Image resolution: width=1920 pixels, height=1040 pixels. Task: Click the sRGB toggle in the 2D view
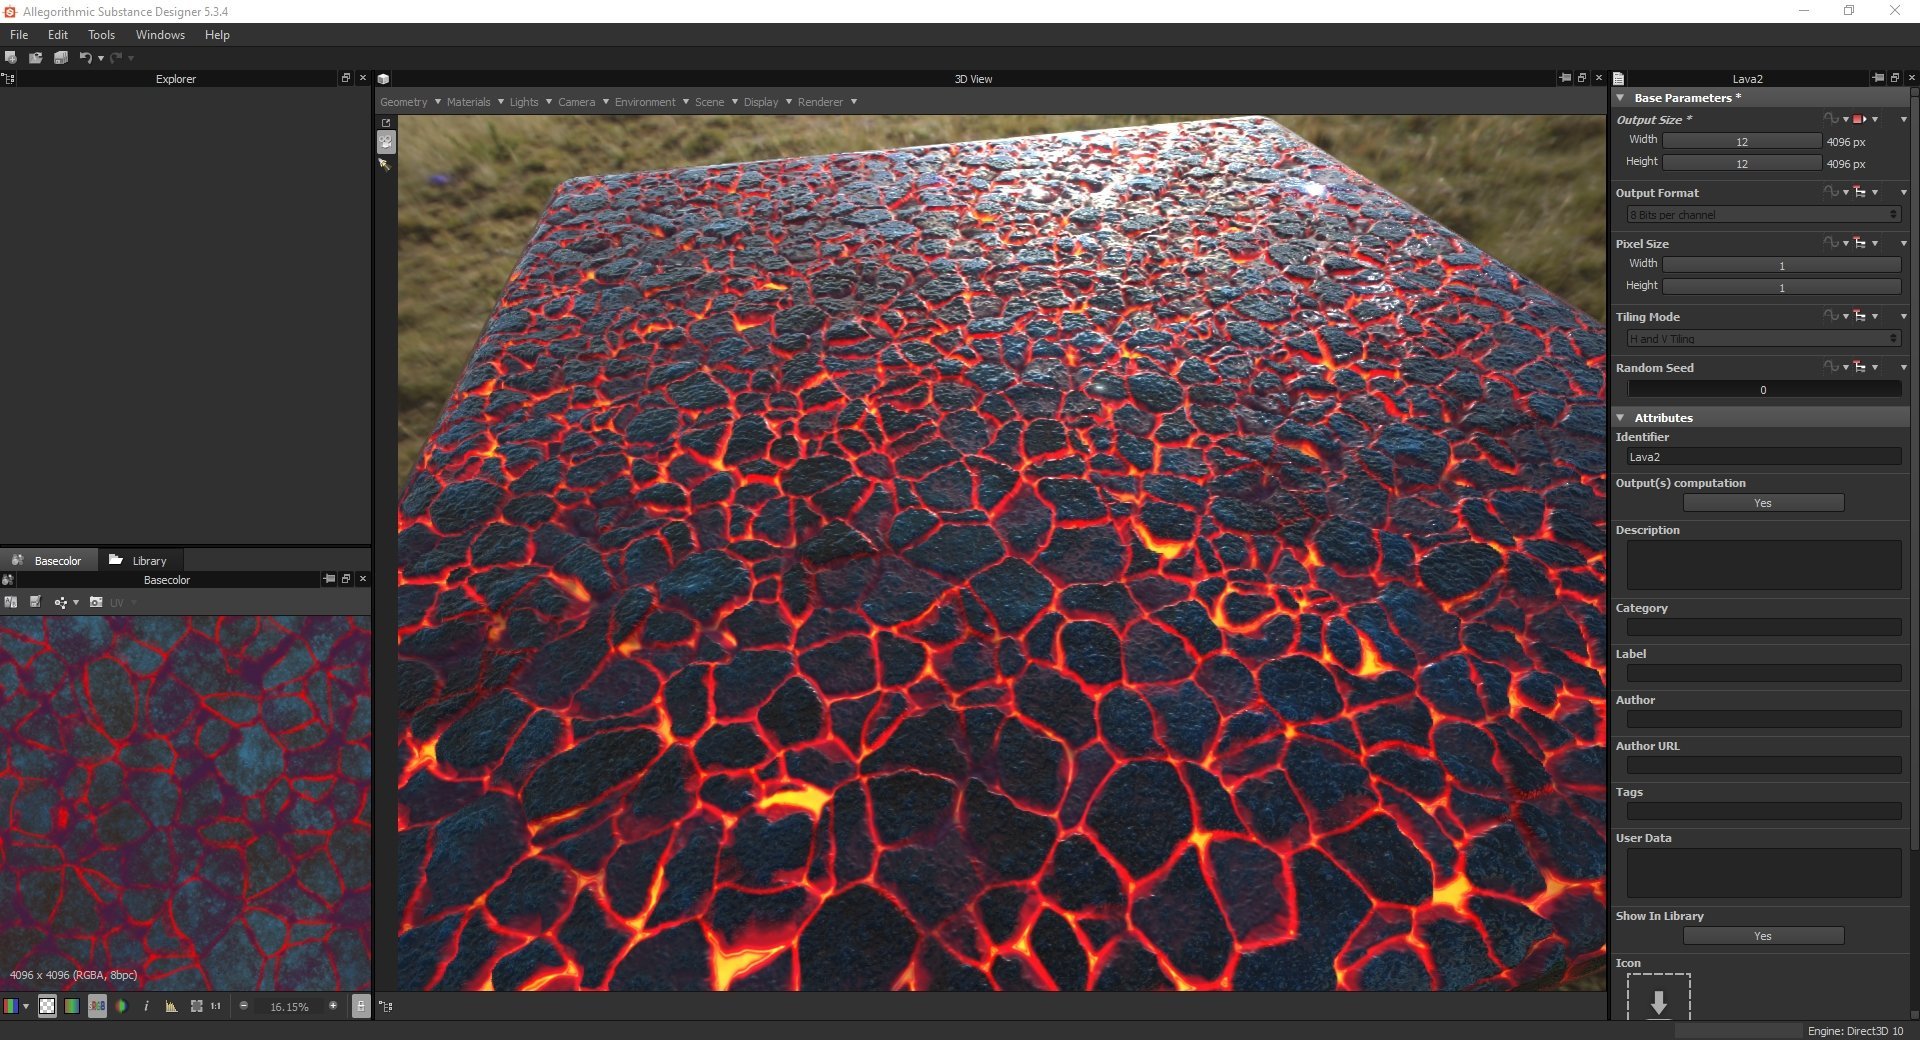click(x=96, y=1006)
